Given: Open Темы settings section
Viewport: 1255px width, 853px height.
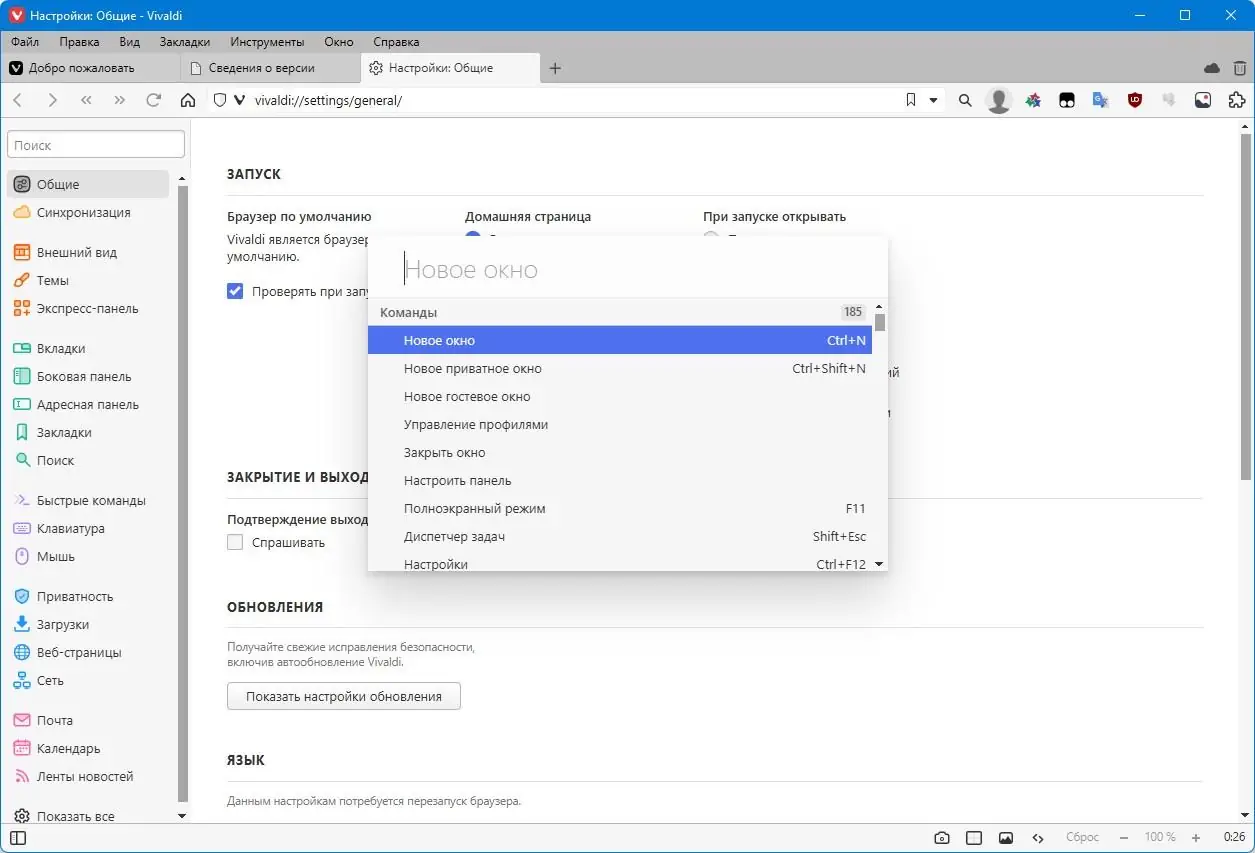Looking at the screenshot, I should point(88,280).
